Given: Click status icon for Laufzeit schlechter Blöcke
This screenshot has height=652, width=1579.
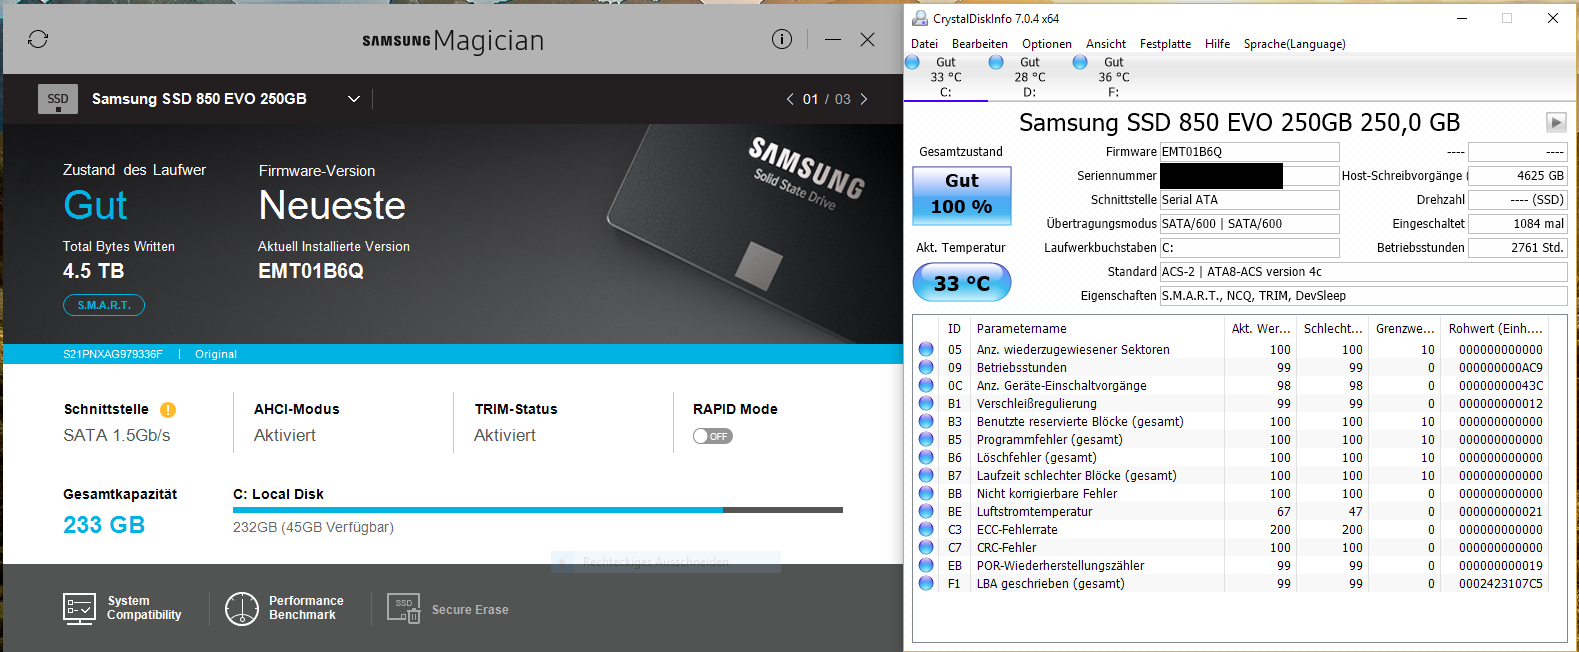Looking at the screenshot, I should coord(926,476).
